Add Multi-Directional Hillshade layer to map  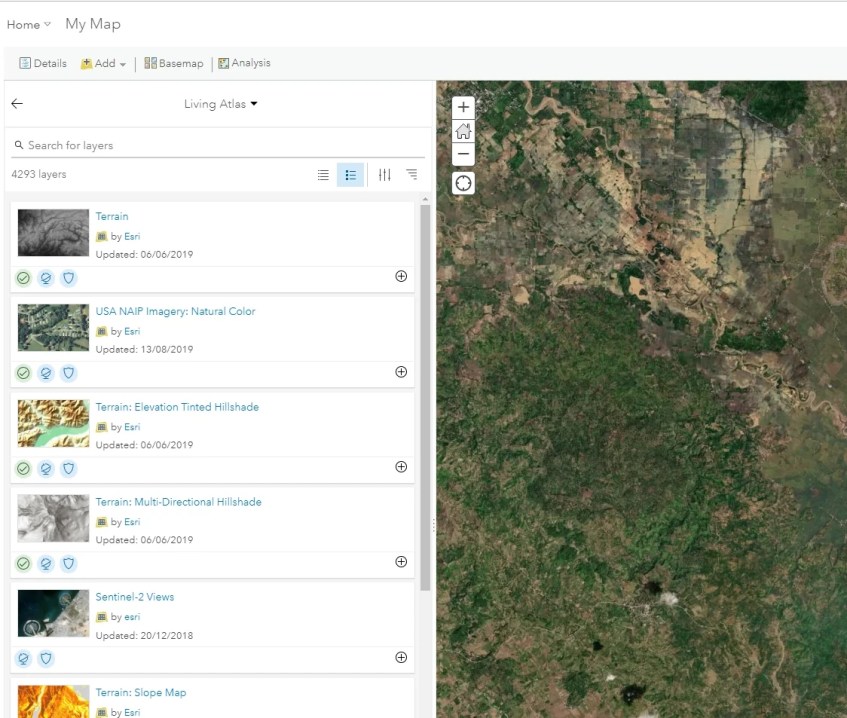tap(401, 562)
